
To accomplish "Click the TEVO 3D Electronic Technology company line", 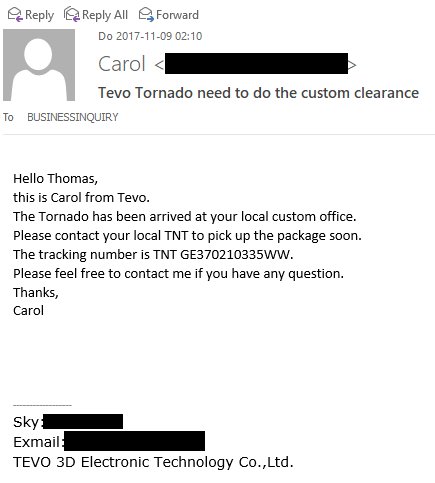I will click(x=153, y=462).
